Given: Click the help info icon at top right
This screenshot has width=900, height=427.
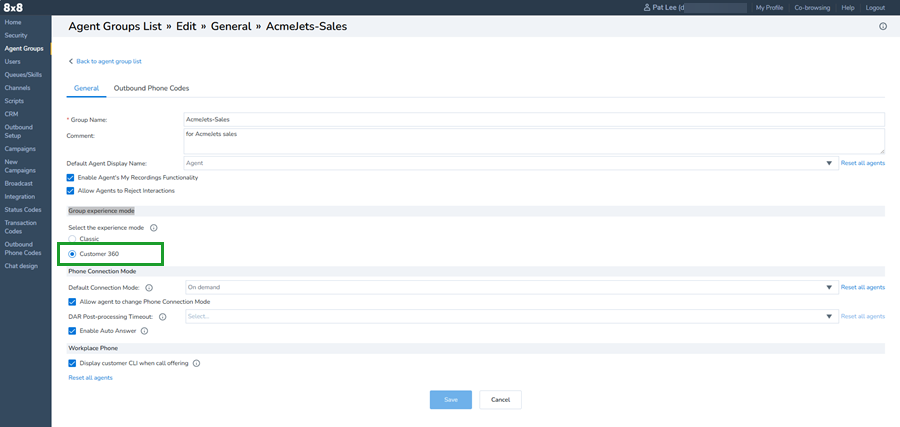Looking at the screenshot, I should [x=883, y=27].
